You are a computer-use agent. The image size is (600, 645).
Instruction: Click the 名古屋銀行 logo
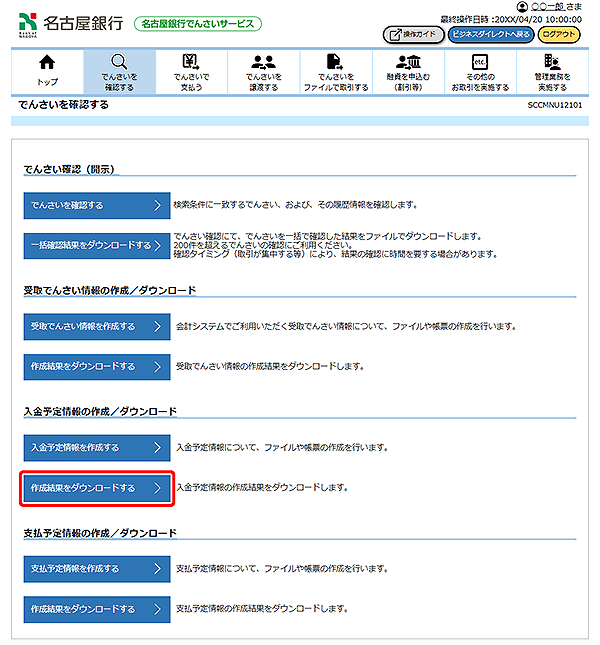click(68, 22)
